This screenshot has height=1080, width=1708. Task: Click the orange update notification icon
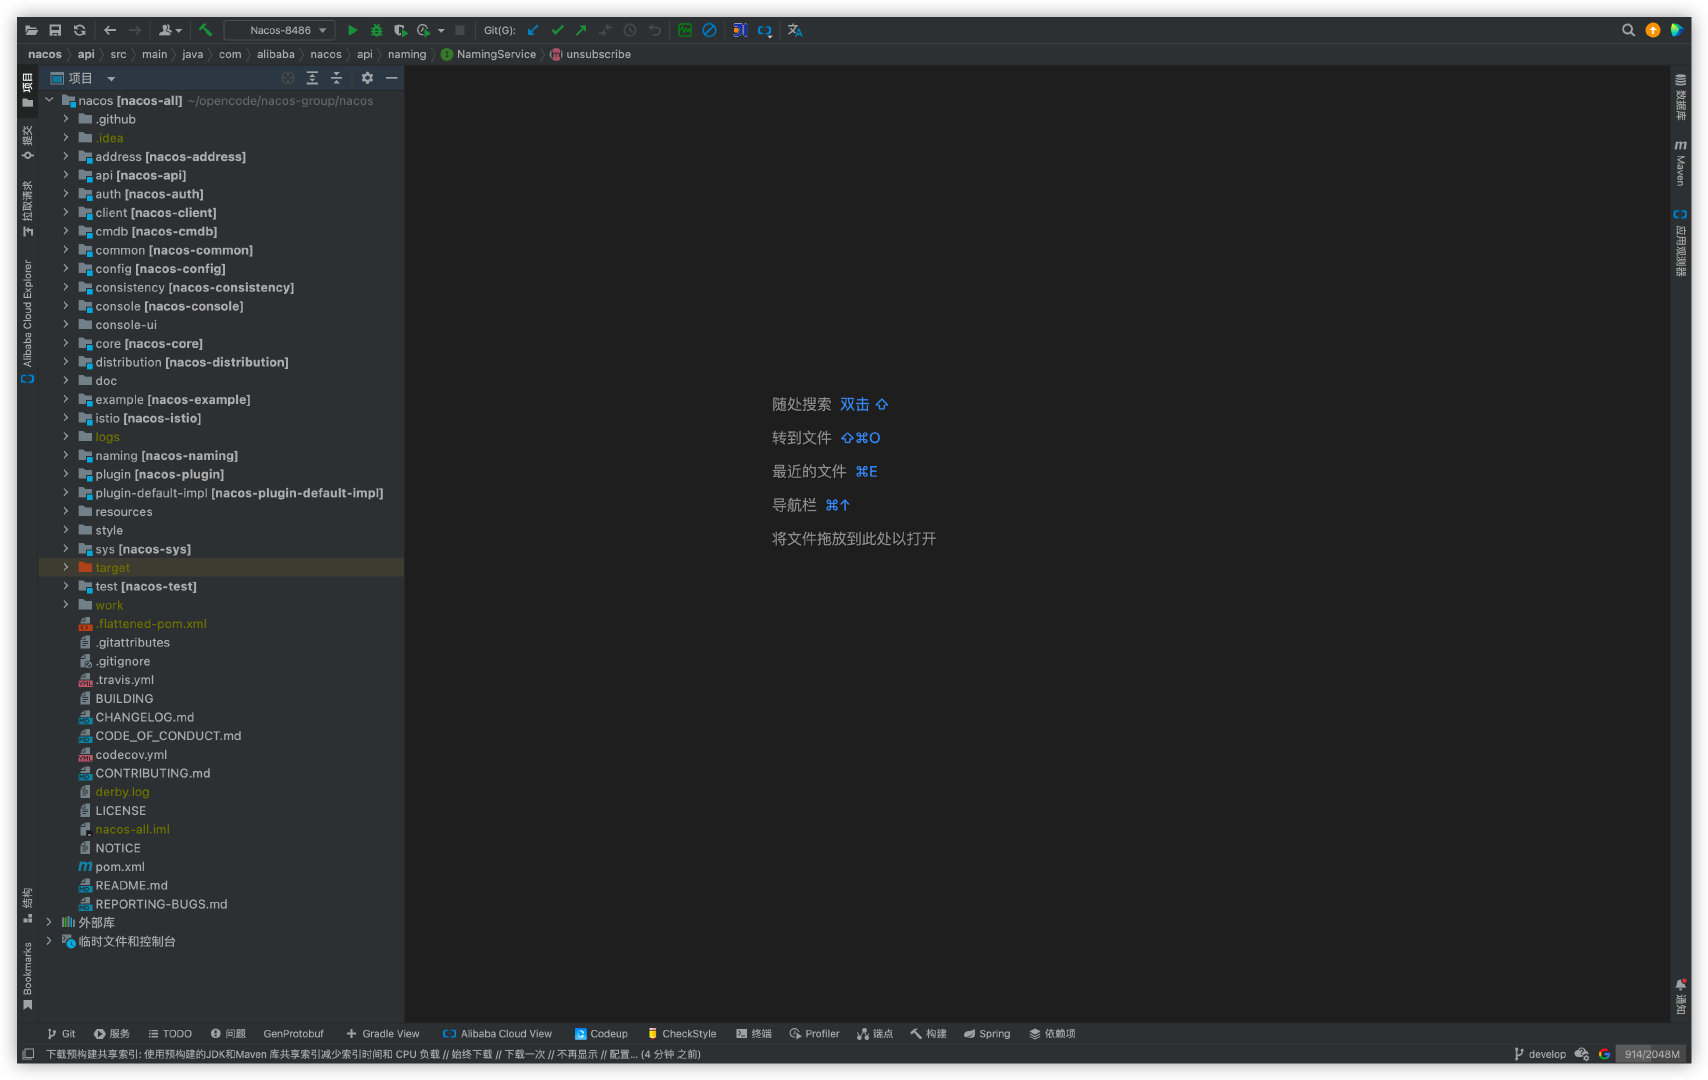pos(1652,30)
